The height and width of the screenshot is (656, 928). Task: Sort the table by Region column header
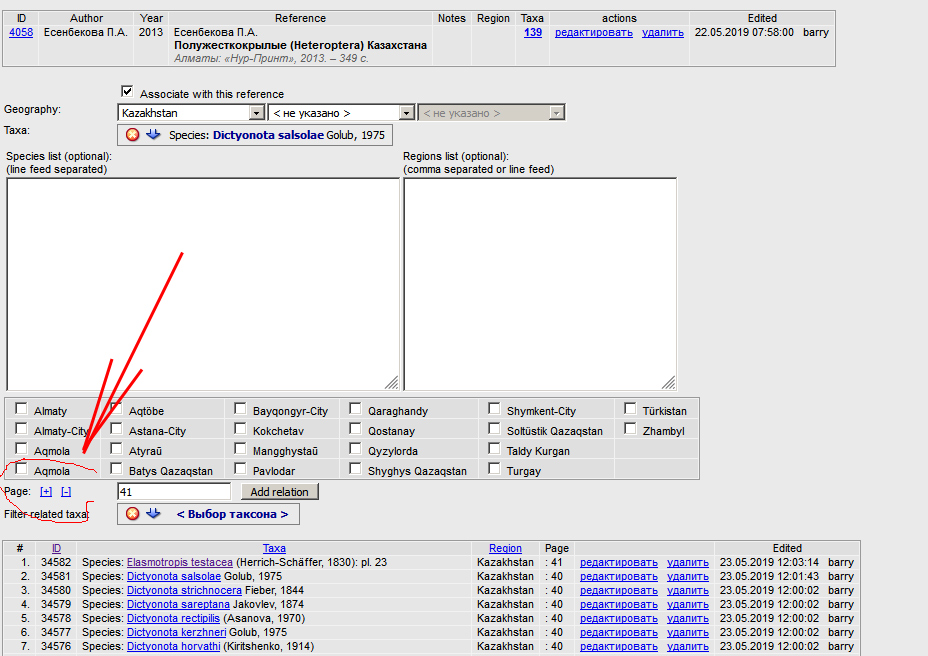click(505, 548)
